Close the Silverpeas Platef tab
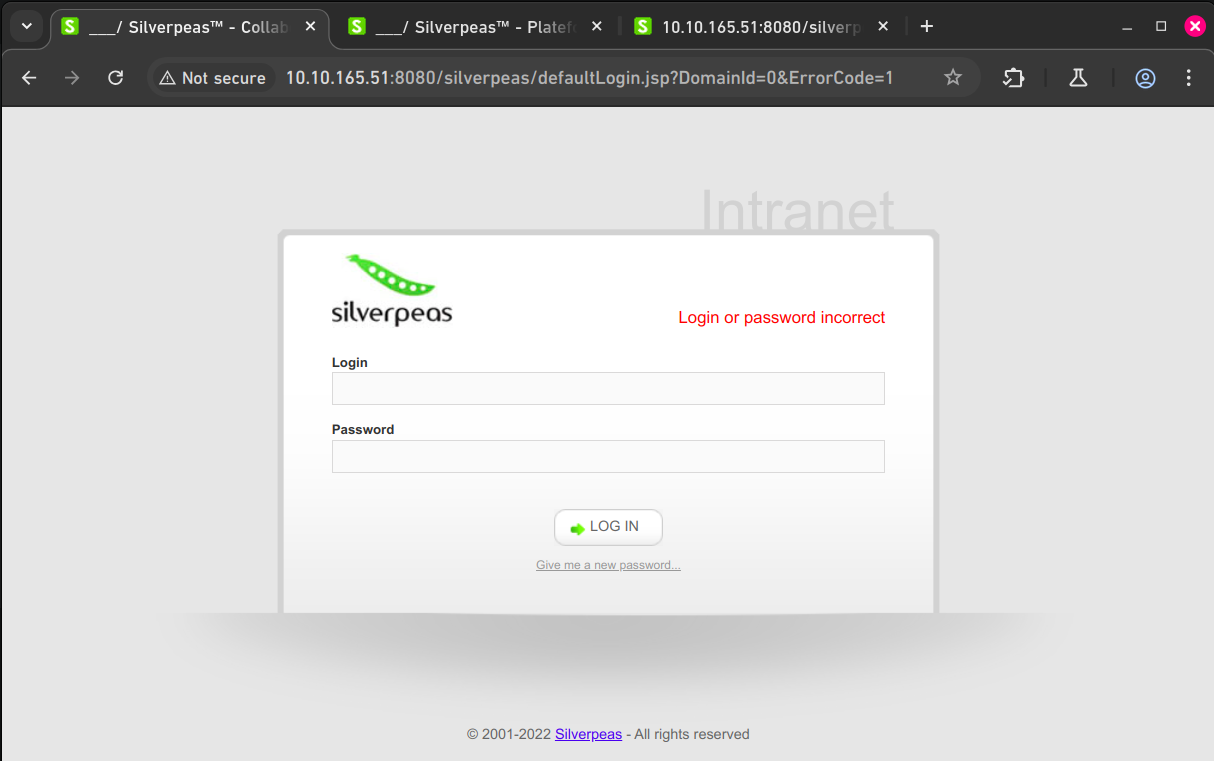1214x761 pixels. pyautogui.click(x=596, y=27)
